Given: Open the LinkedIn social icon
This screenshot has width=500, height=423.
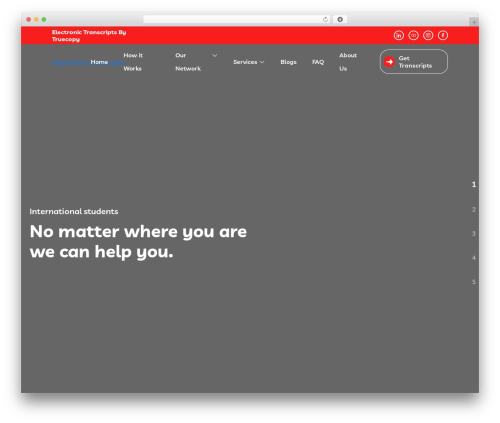Looking at the screenshot, I should 399,35.
